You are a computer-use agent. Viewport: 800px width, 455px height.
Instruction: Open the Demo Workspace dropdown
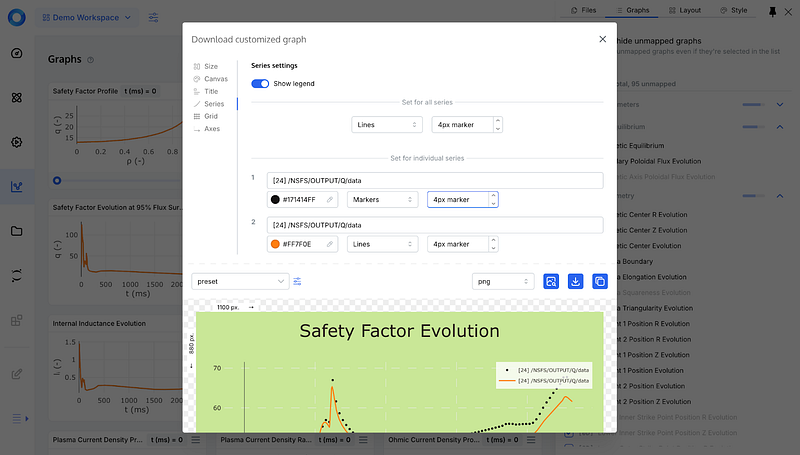point(86,17)
